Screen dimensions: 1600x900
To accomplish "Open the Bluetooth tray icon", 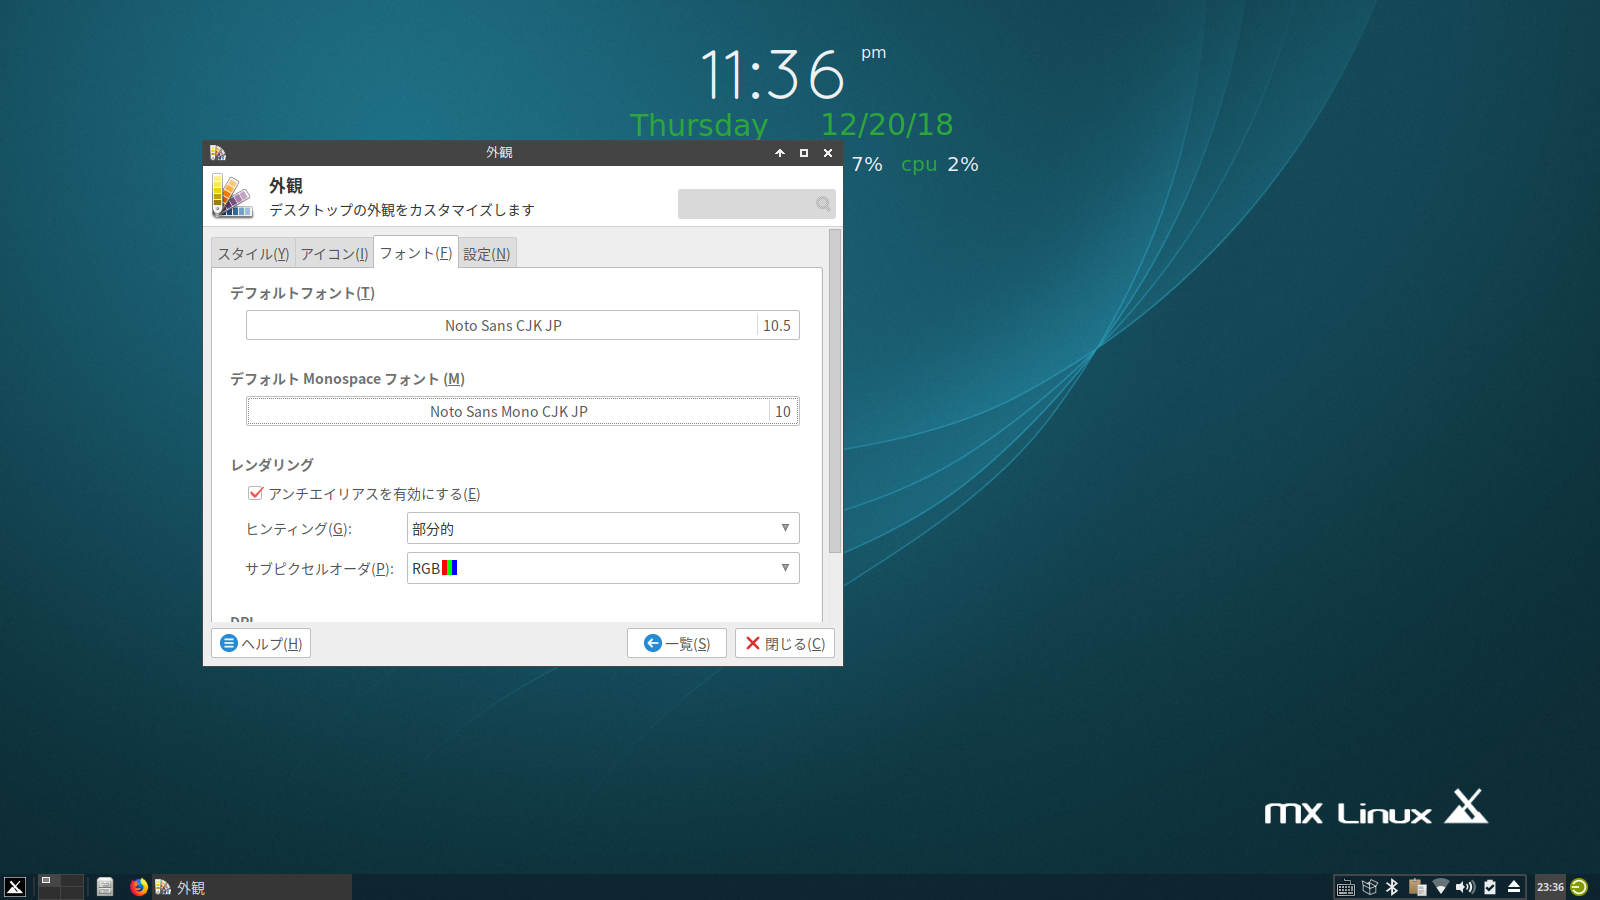I will click(x=1392, y=887).
